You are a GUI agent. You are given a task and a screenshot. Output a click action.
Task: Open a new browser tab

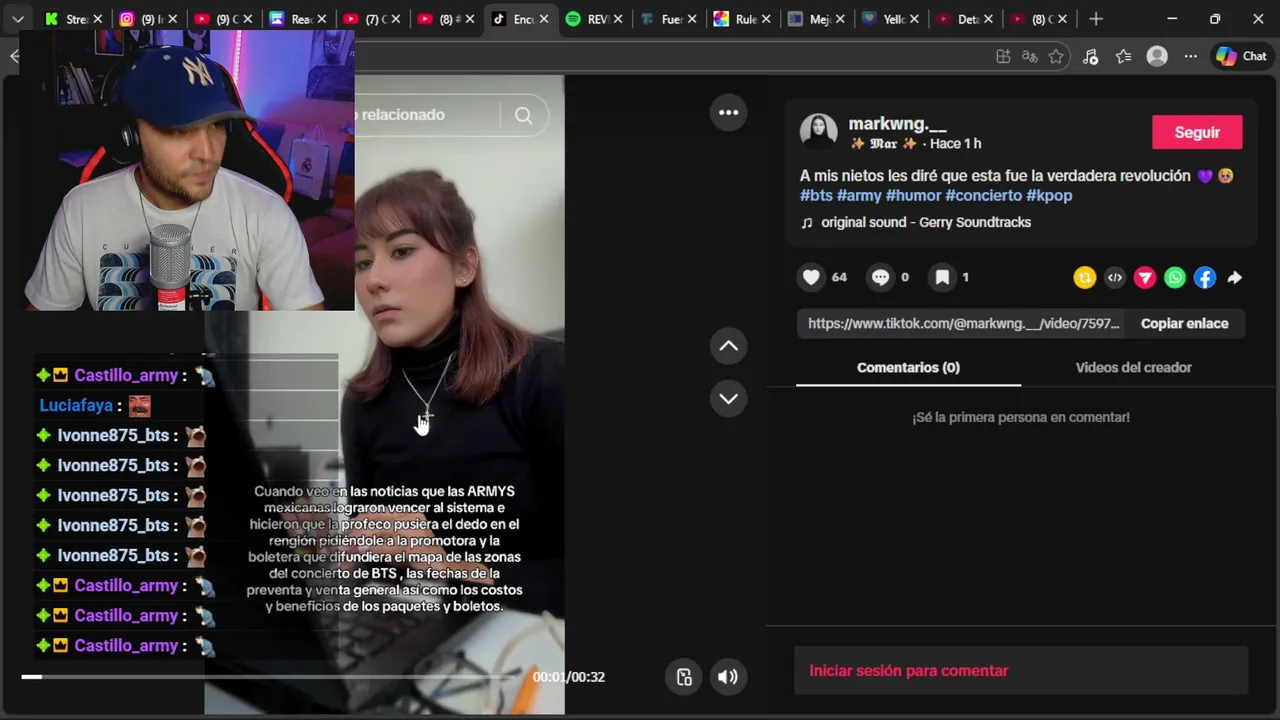[1096, 19]
